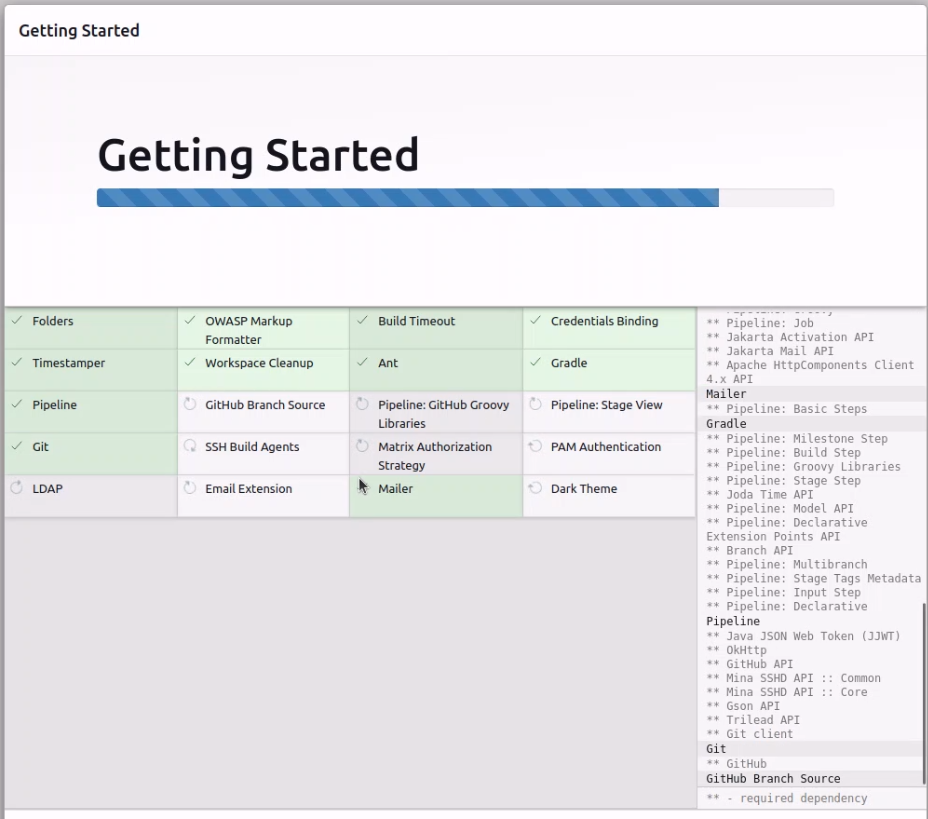The width and height of the screenshot is (928, 819).
Task: Click the LDAP plugin name
Action: 47,489
